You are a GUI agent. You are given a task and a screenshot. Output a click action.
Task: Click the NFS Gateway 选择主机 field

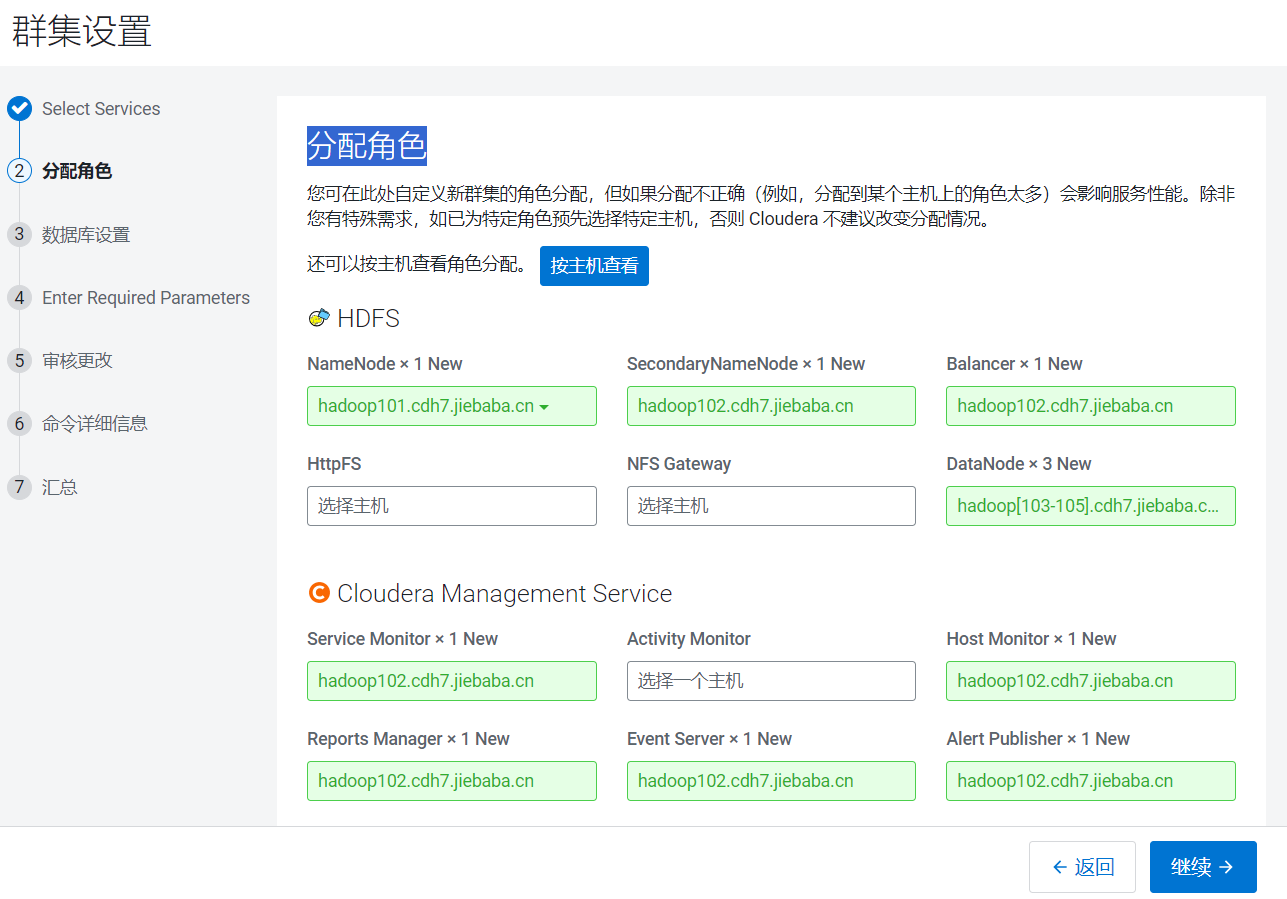pyautogui.click(x=771, y=506)
